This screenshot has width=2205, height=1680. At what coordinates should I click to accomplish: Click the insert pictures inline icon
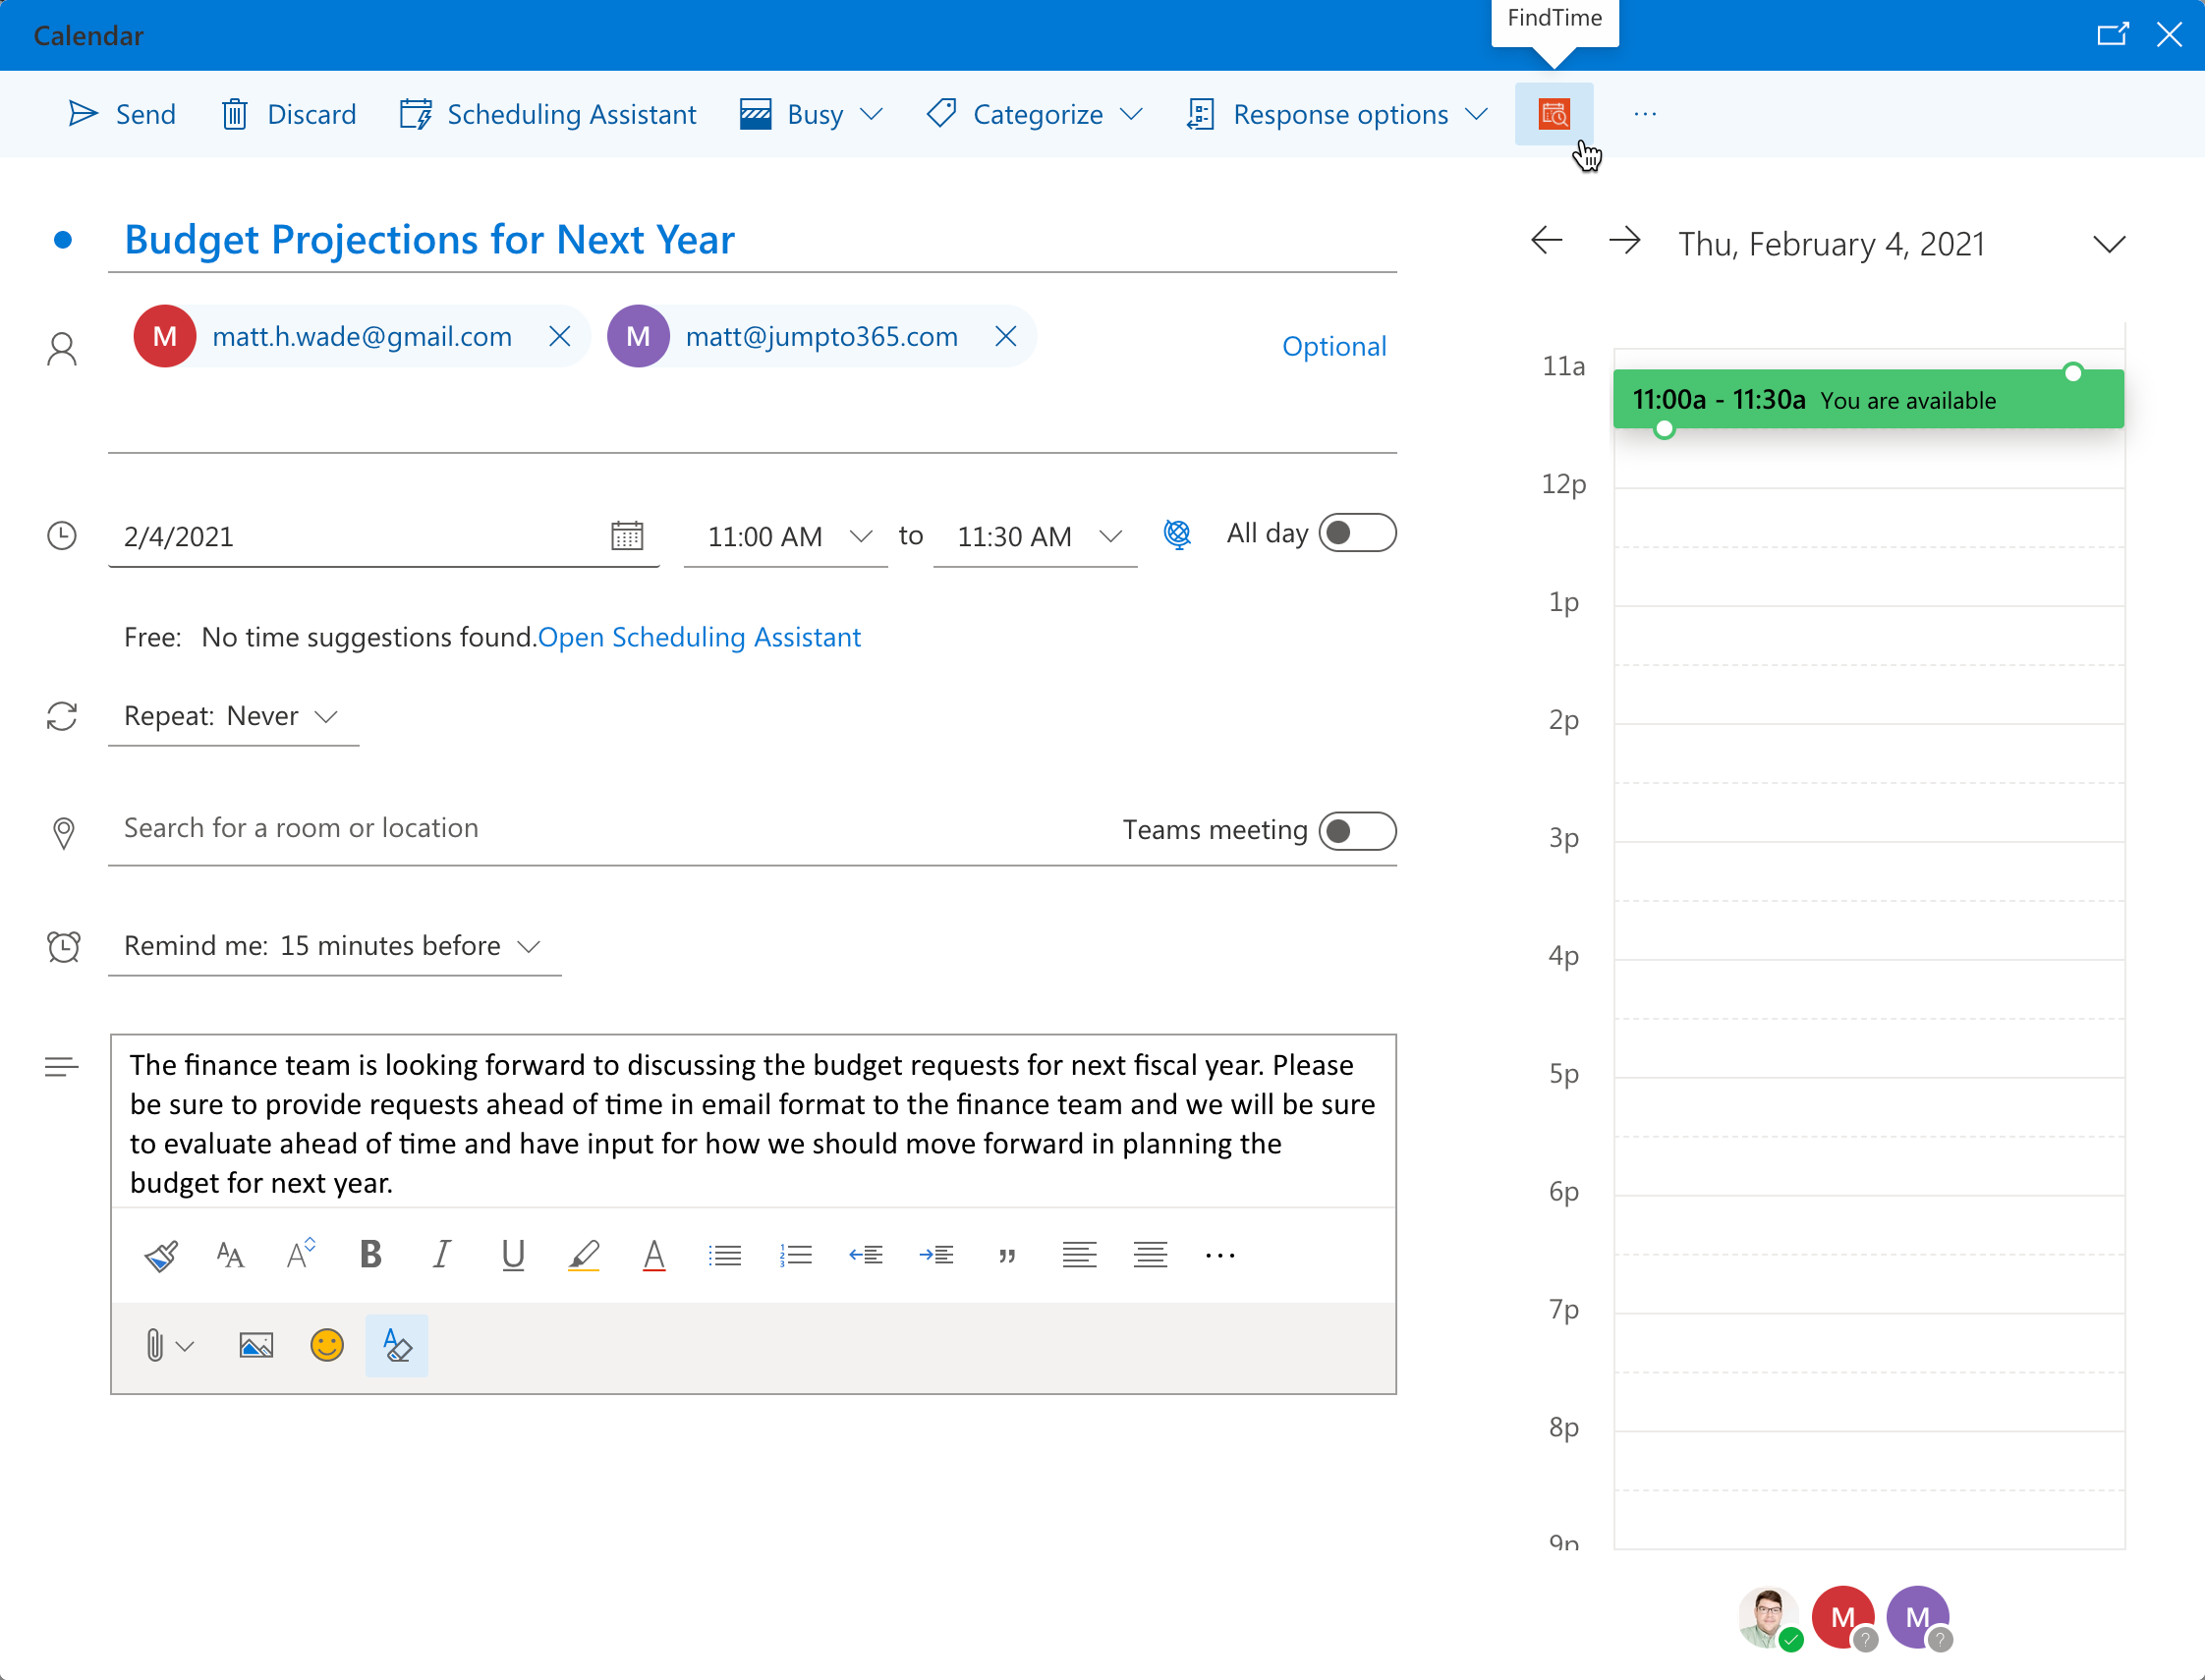pos(256,1345)
